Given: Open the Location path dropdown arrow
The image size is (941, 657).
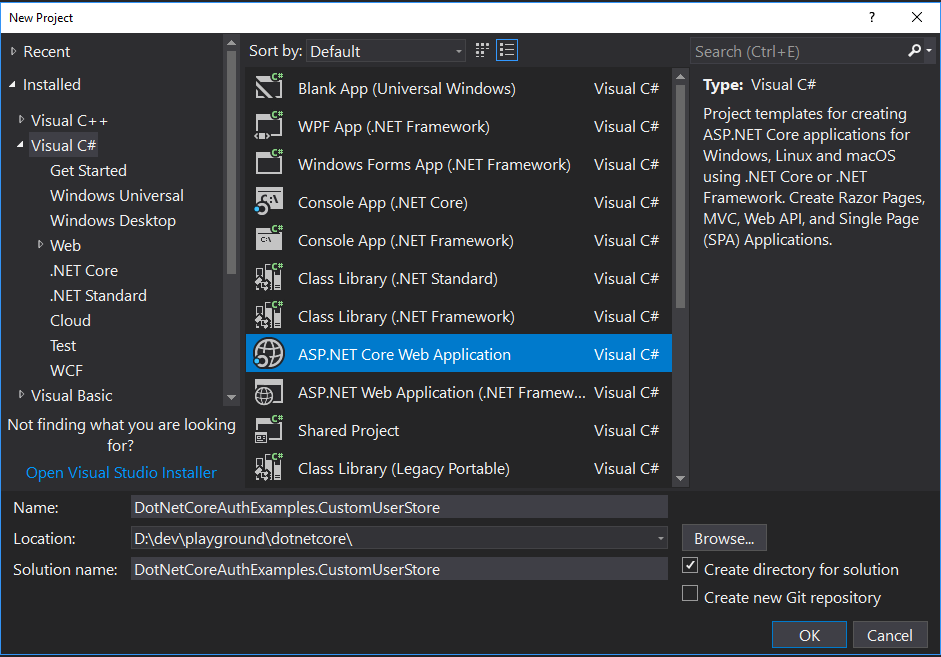Looking at the screenshot, I should point(661,538).
